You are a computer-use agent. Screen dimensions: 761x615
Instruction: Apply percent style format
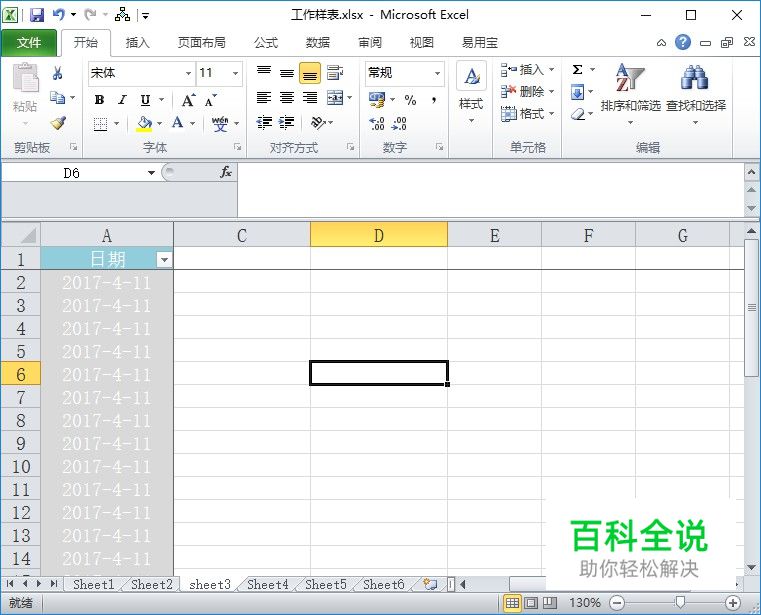[411, 100]
